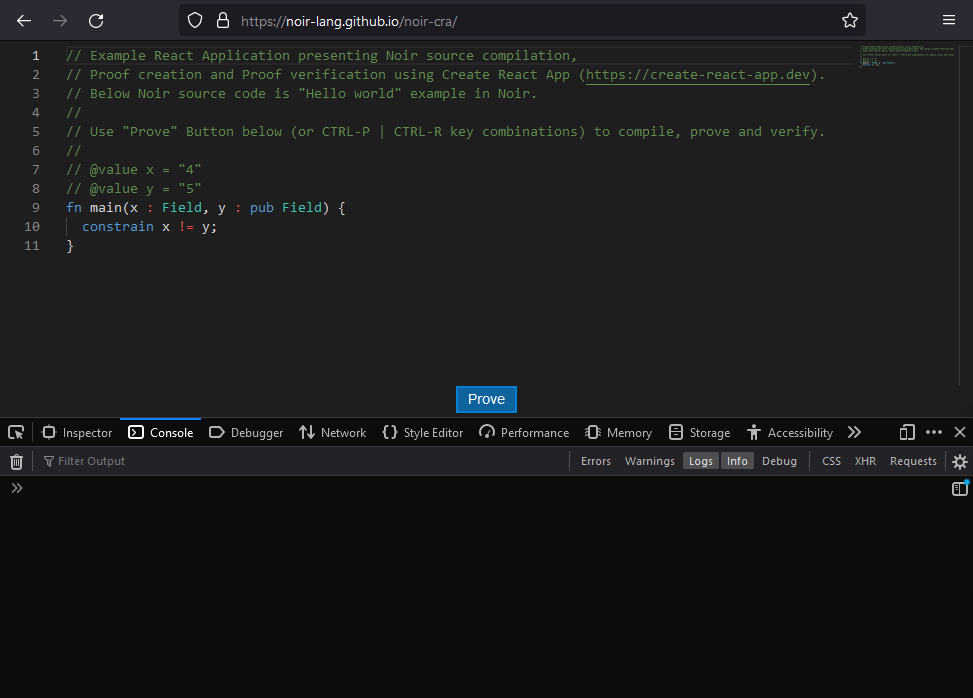Open the Network tab
This screenshot has height=698, width=973.
[x=333, y=432]
